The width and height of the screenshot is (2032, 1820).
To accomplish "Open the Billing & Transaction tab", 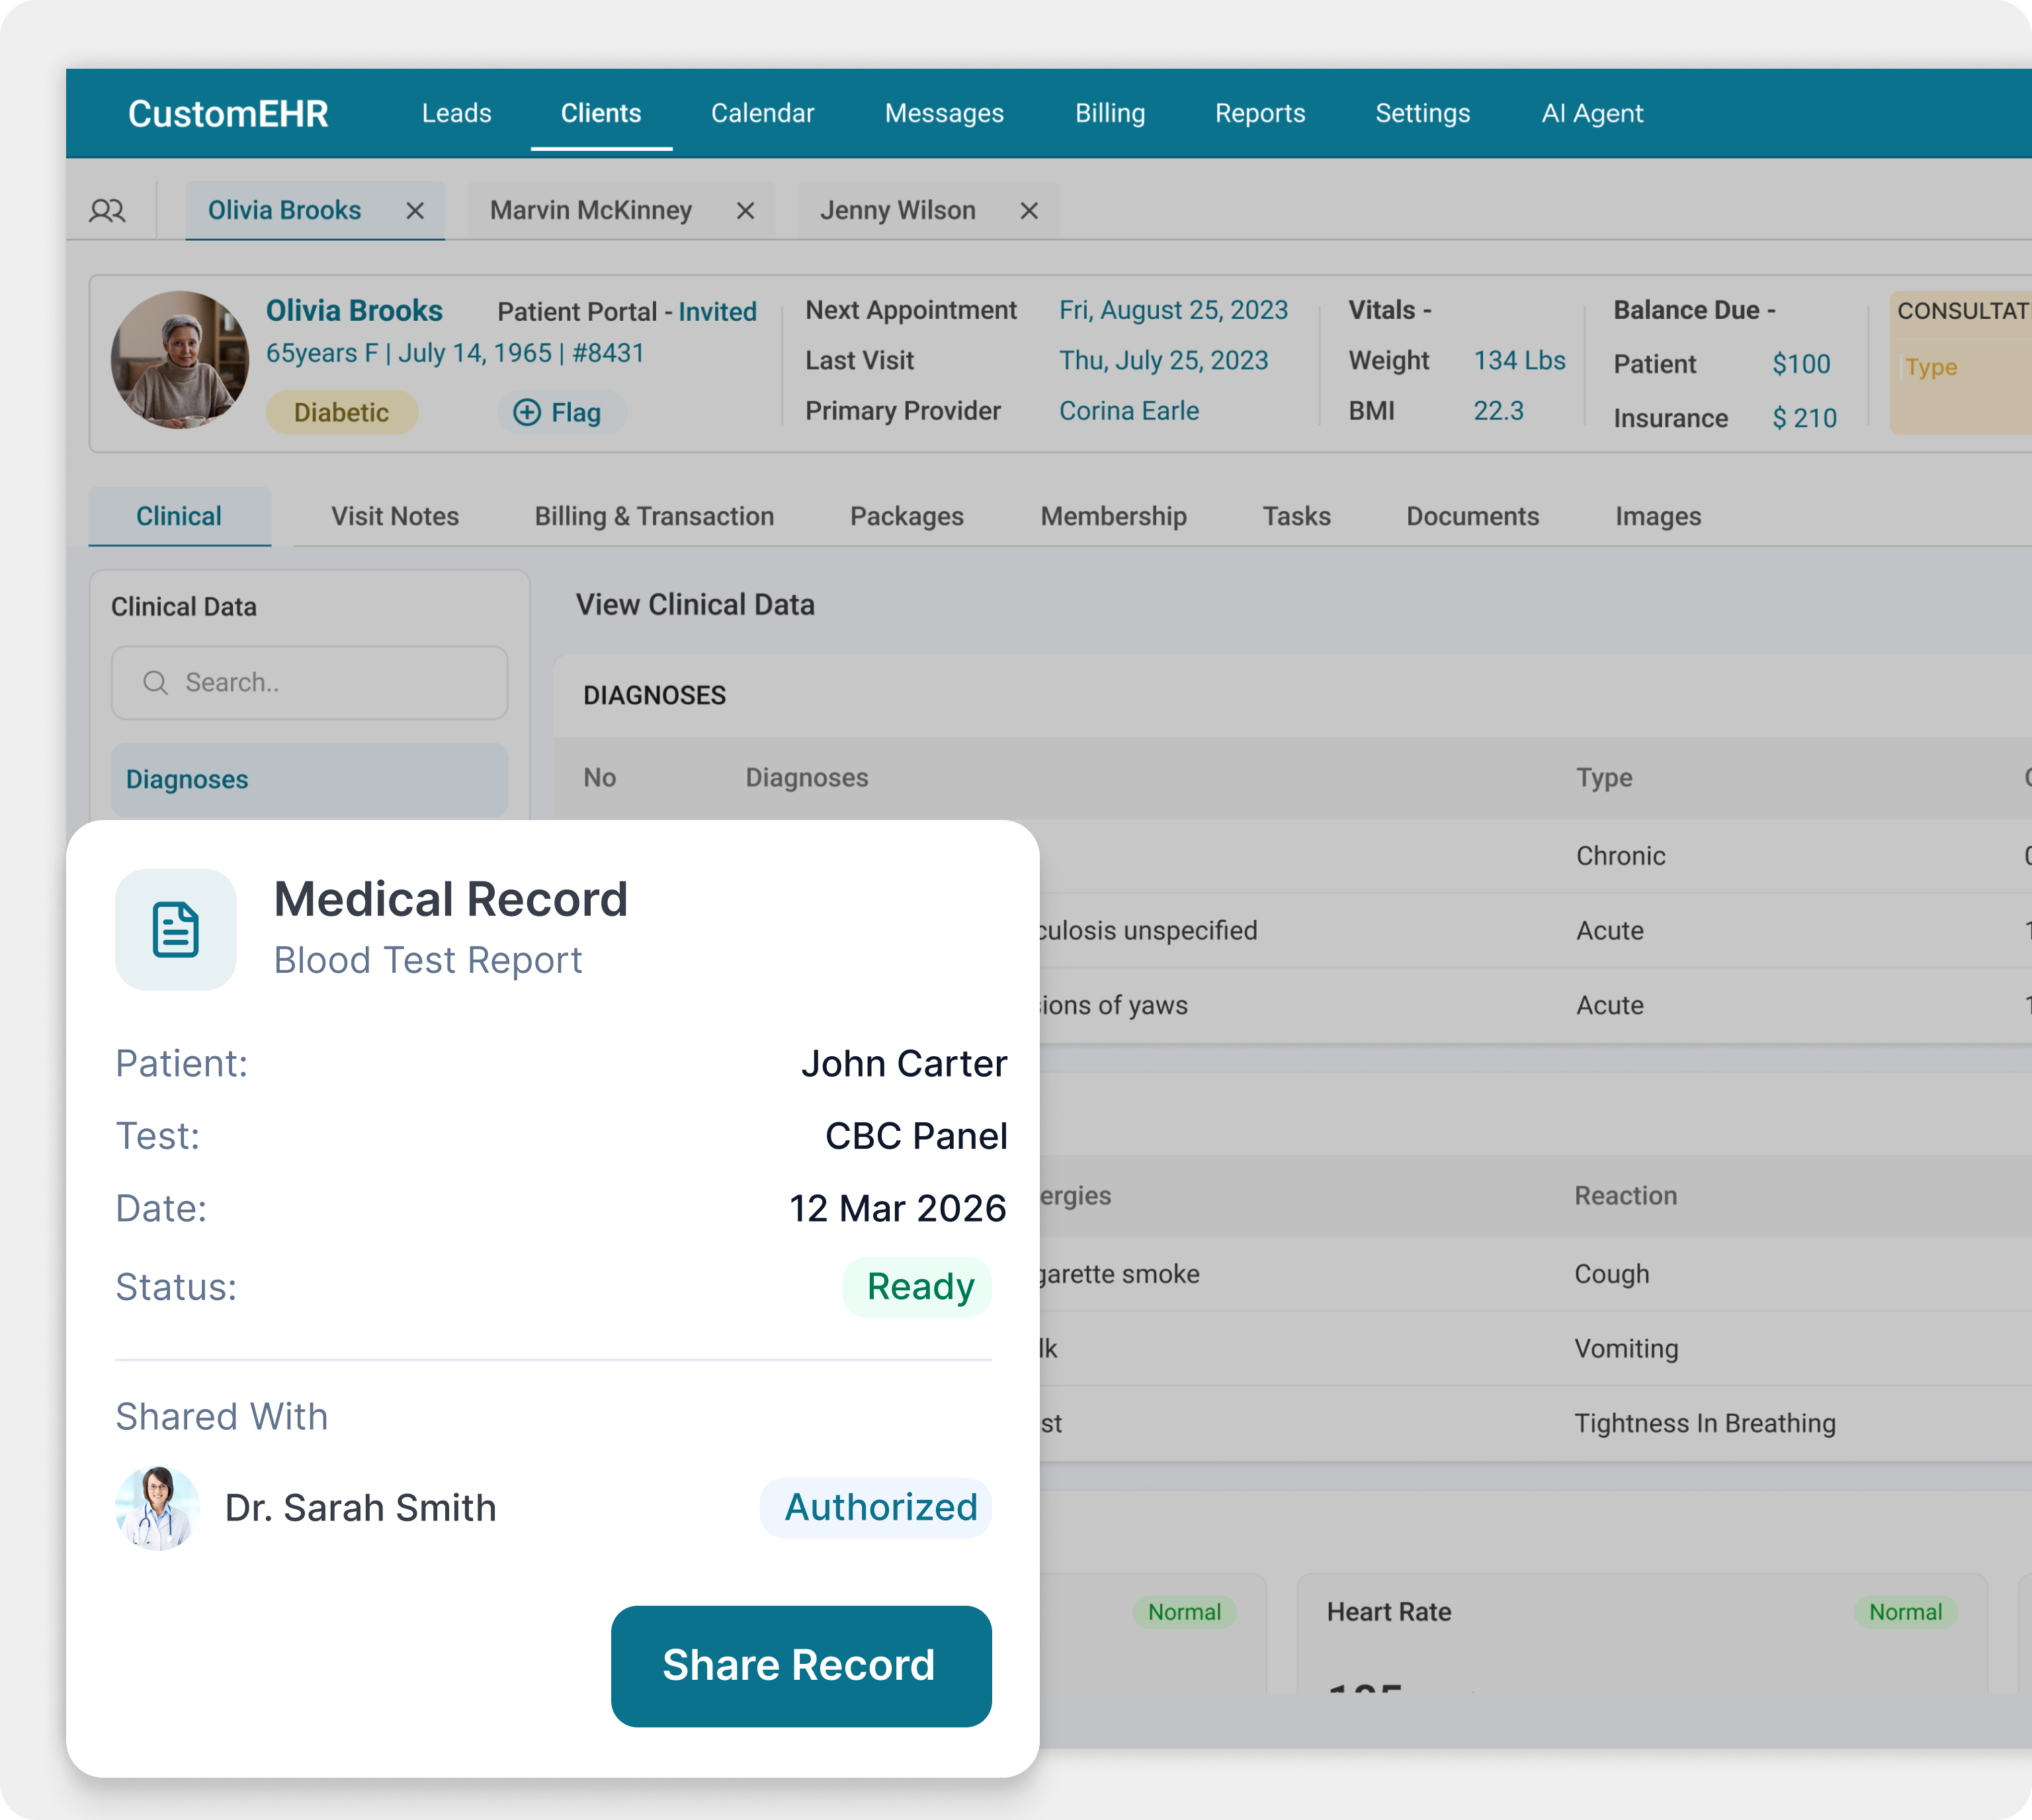I will click(x=654, y=516).
